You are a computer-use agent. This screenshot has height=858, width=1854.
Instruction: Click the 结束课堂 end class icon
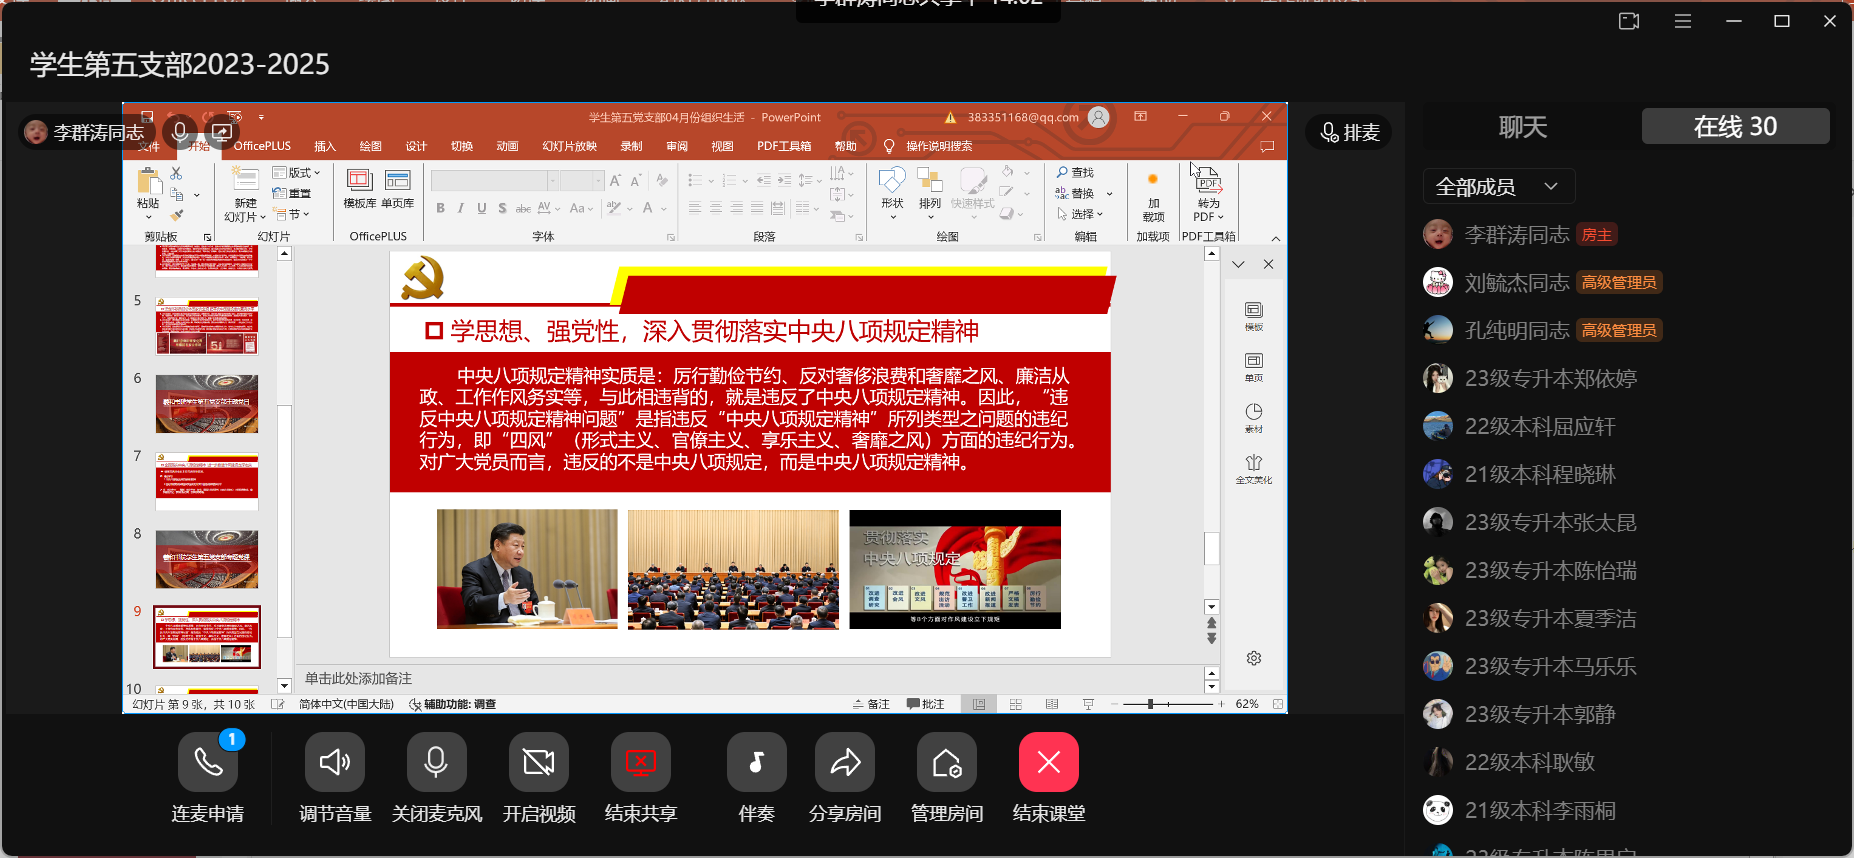point(1048,763)
